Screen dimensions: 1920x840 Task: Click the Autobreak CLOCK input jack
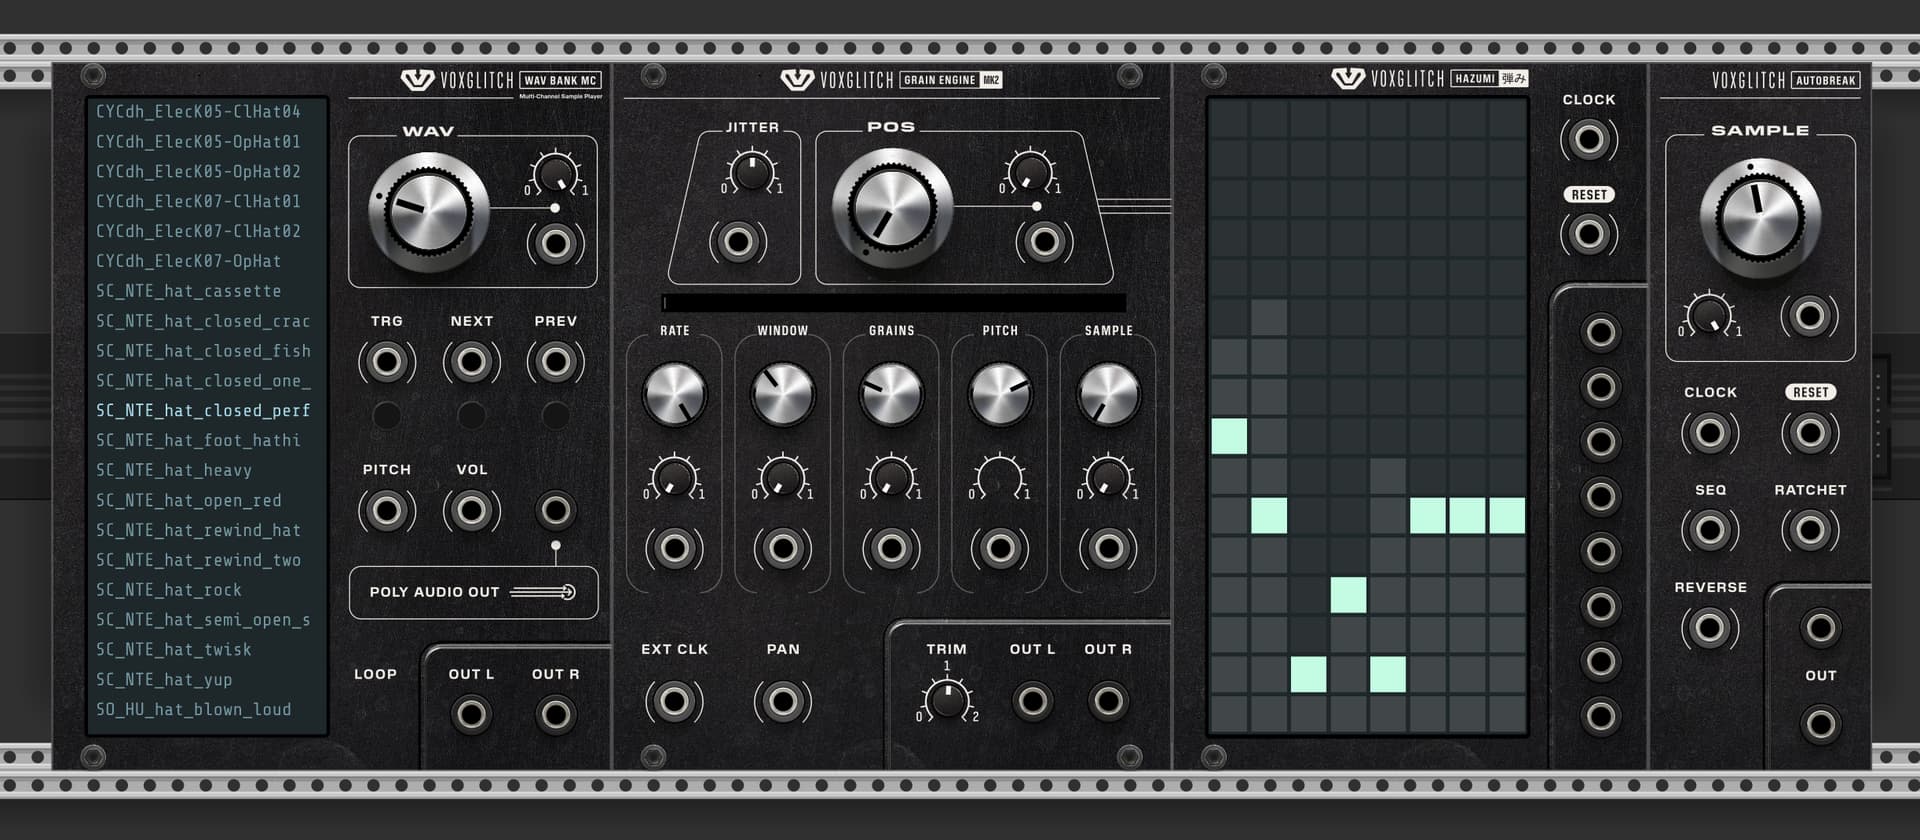(1710, 433)
